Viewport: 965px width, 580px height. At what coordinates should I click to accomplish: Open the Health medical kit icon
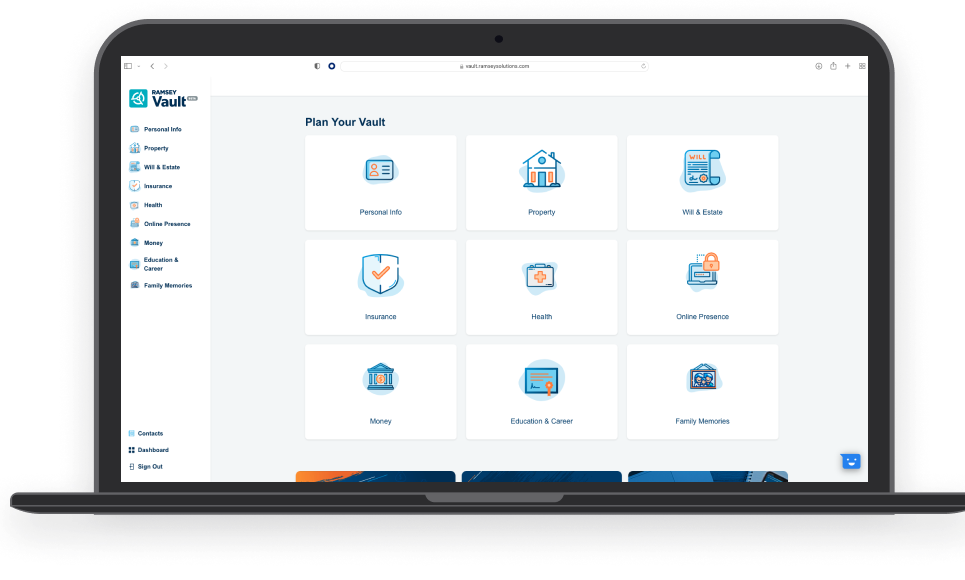(x=541, y=276)
